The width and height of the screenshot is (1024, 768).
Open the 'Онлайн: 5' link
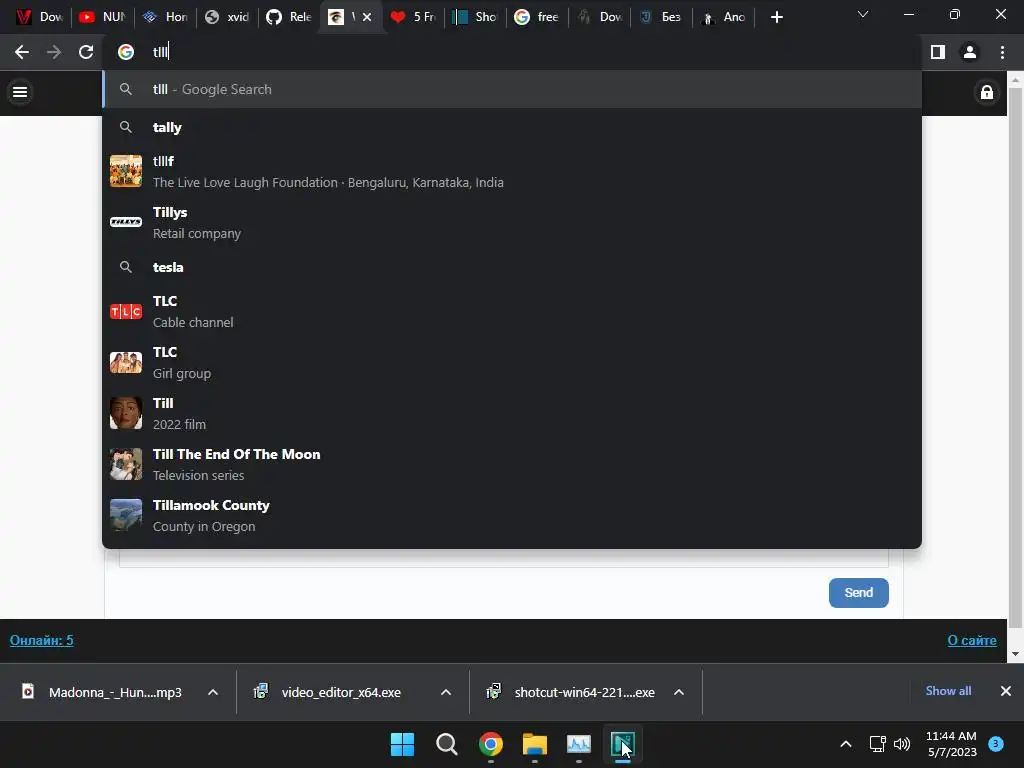click(x=41, y=640)
